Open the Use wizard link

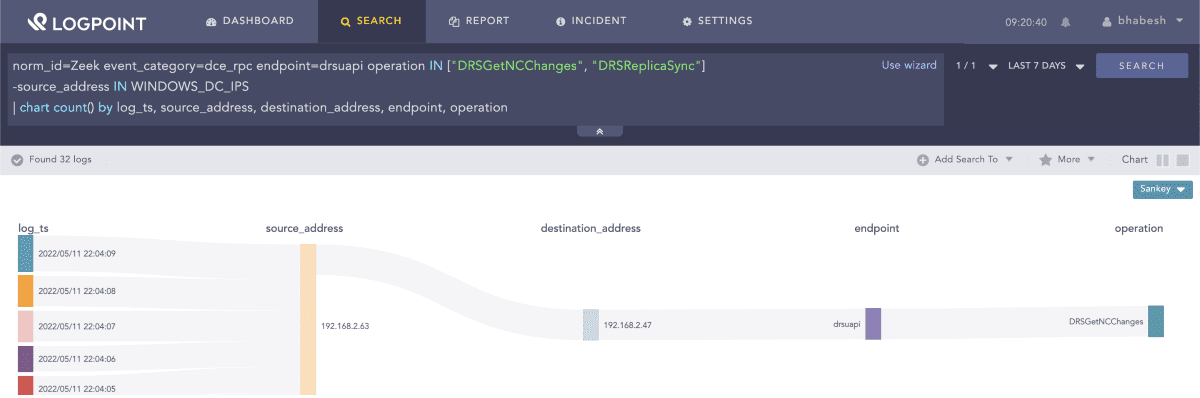[x=909, y=65]
